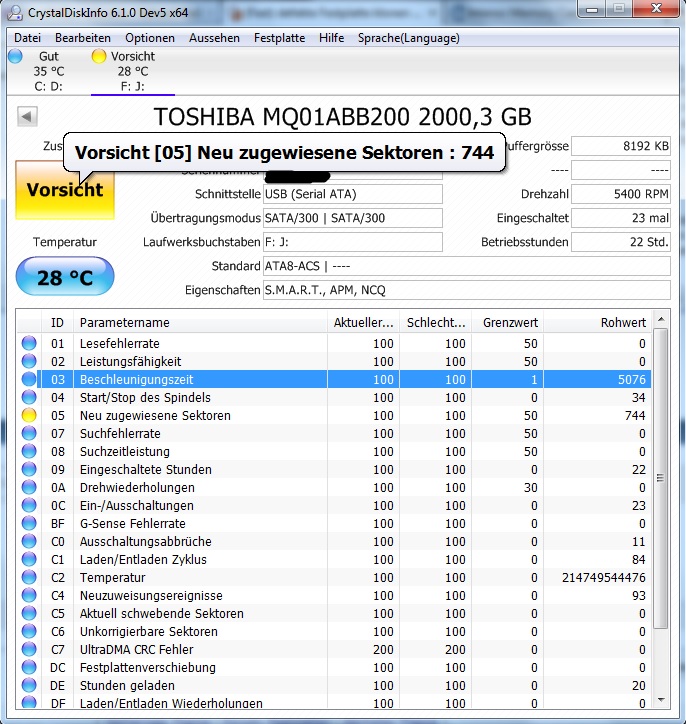Viewport: 686px width, 724px height.
Task: Click the Grenzwert column header
Action: pyautogui.click(x=507, y=322)
